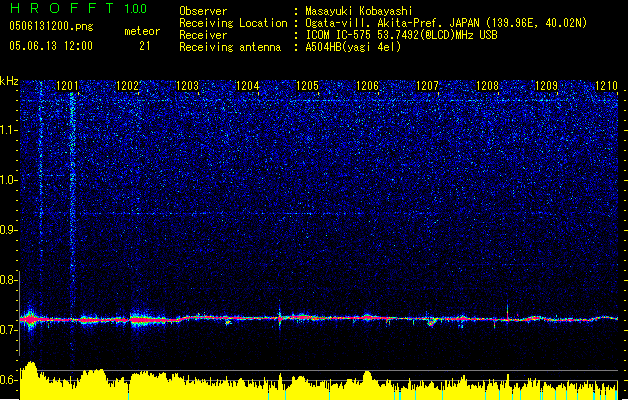The width and height of the screenshot is (629, 400).
Task: Click the 1.0 frequency axis label
Action: point(9,180)
